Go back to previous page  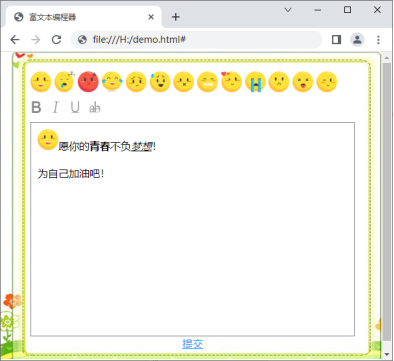(15, 40)
